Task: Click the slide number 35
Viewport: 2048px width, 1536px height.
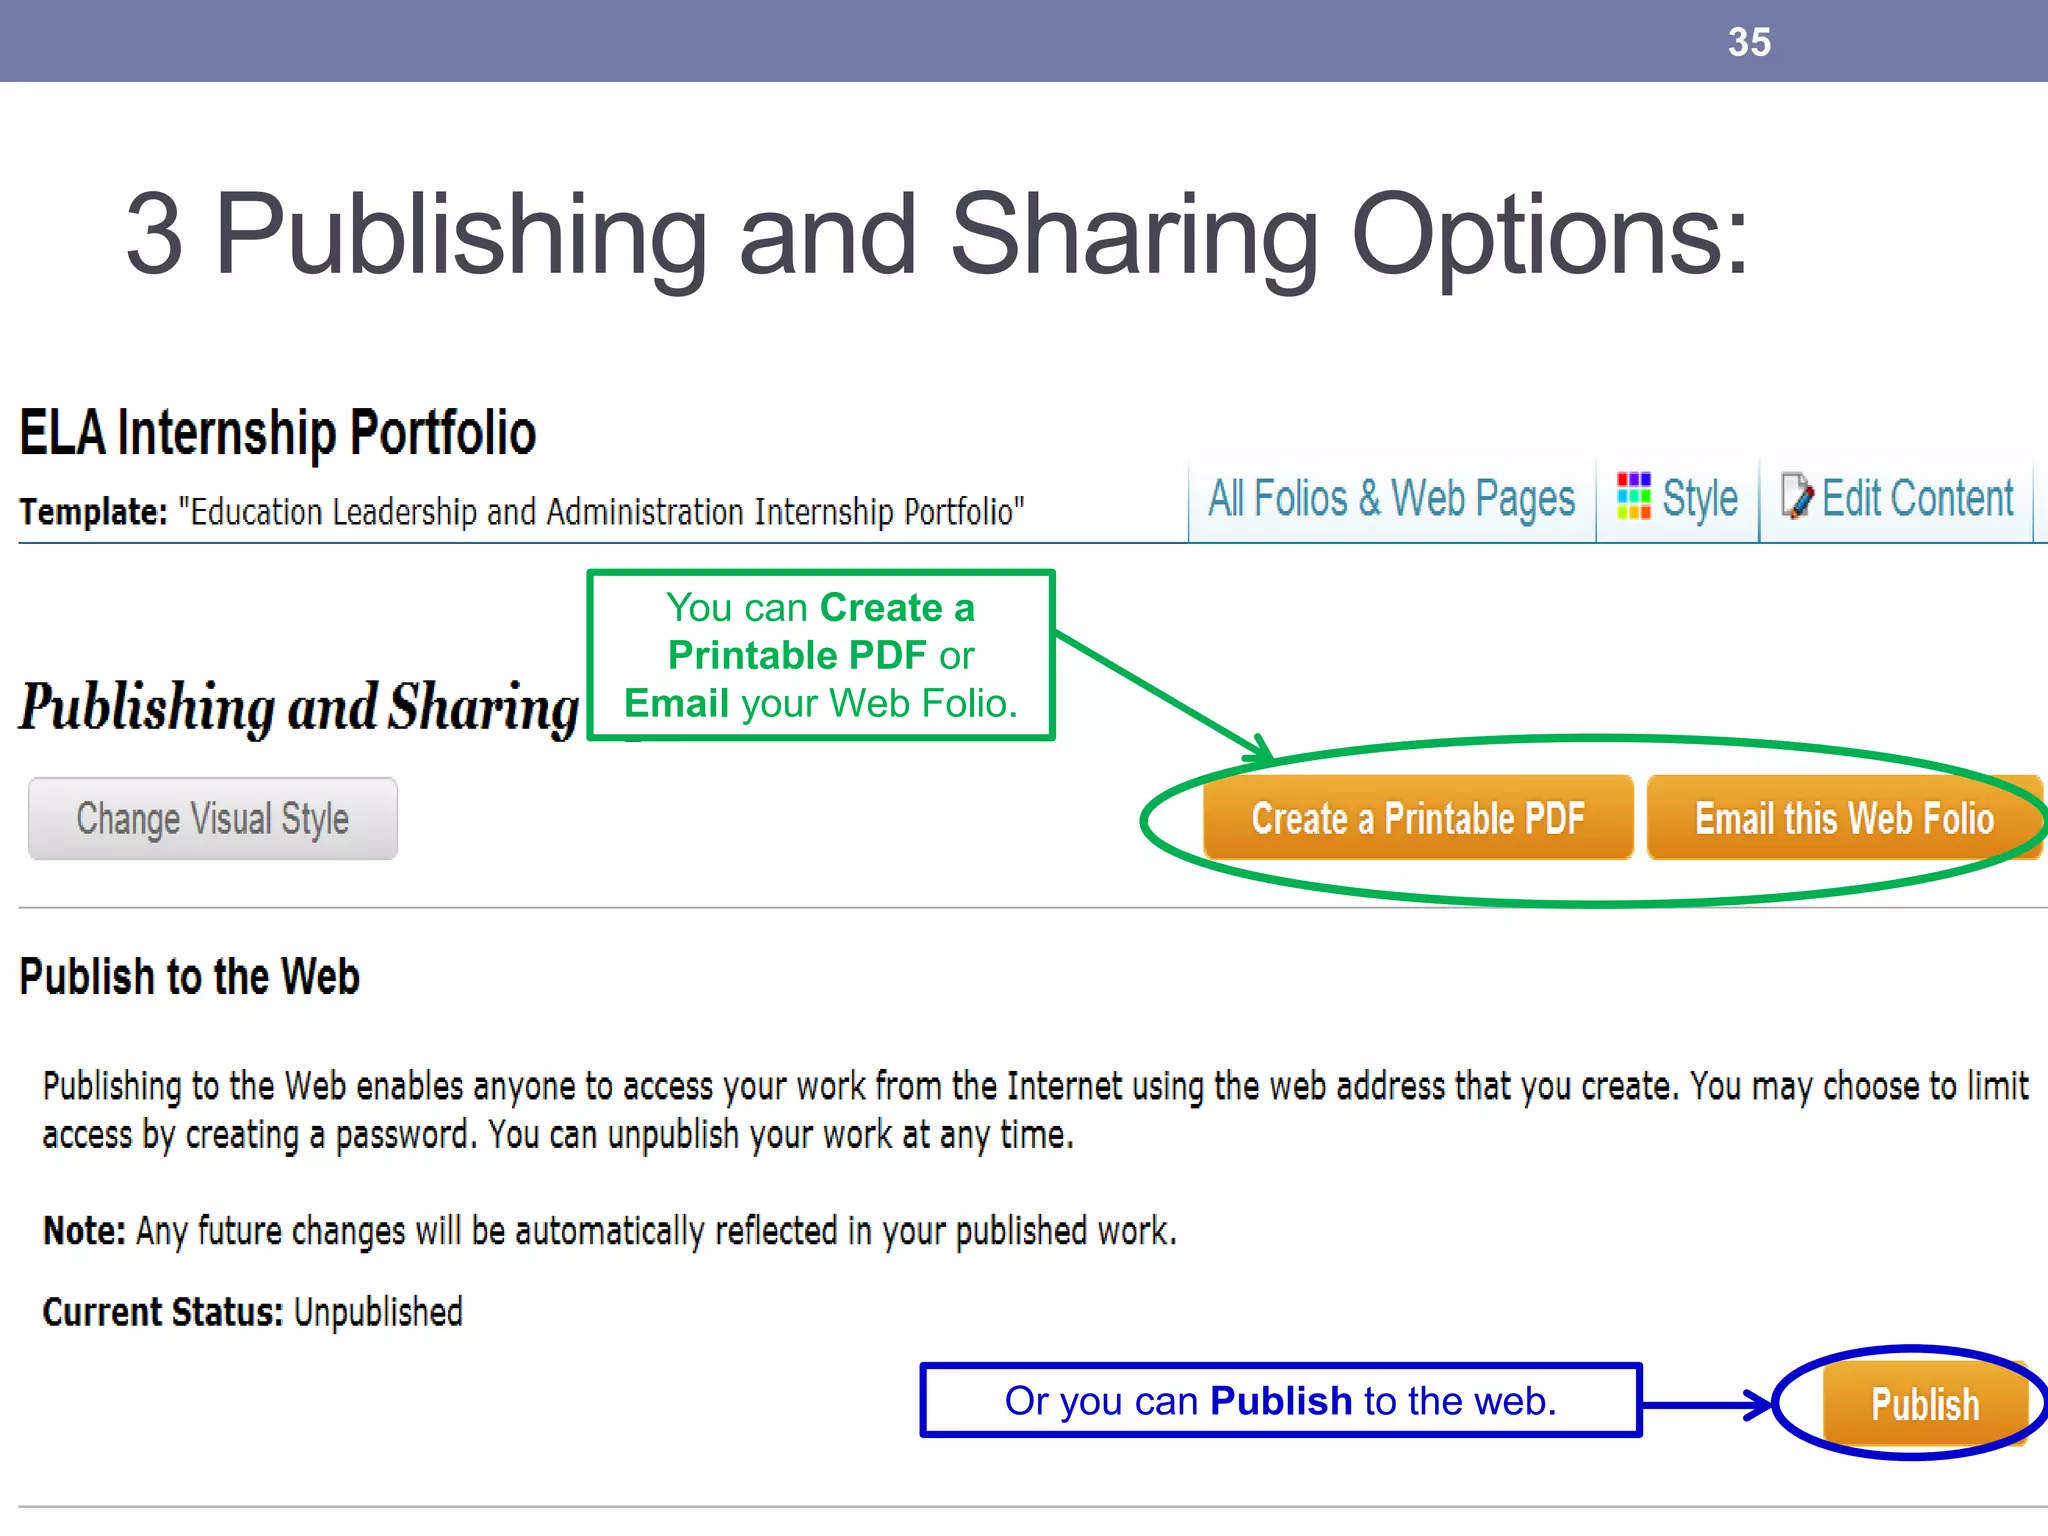Action: click(x=1749, y=42)
